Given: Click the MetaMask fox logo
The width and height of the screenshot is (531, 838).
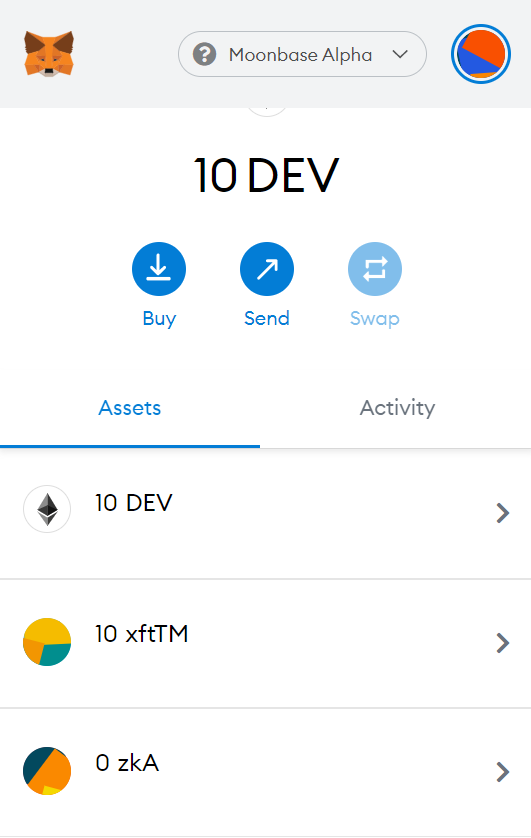Looking at the screenshot, I should pos(49,53).
